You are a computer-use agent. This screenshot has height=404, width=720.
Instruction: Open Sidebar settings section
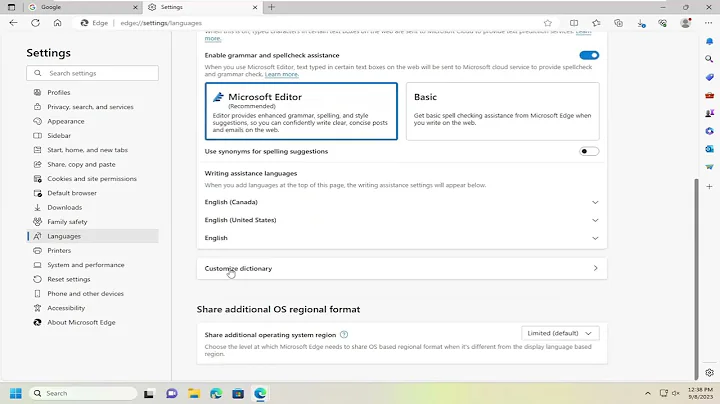click(93, 135)
